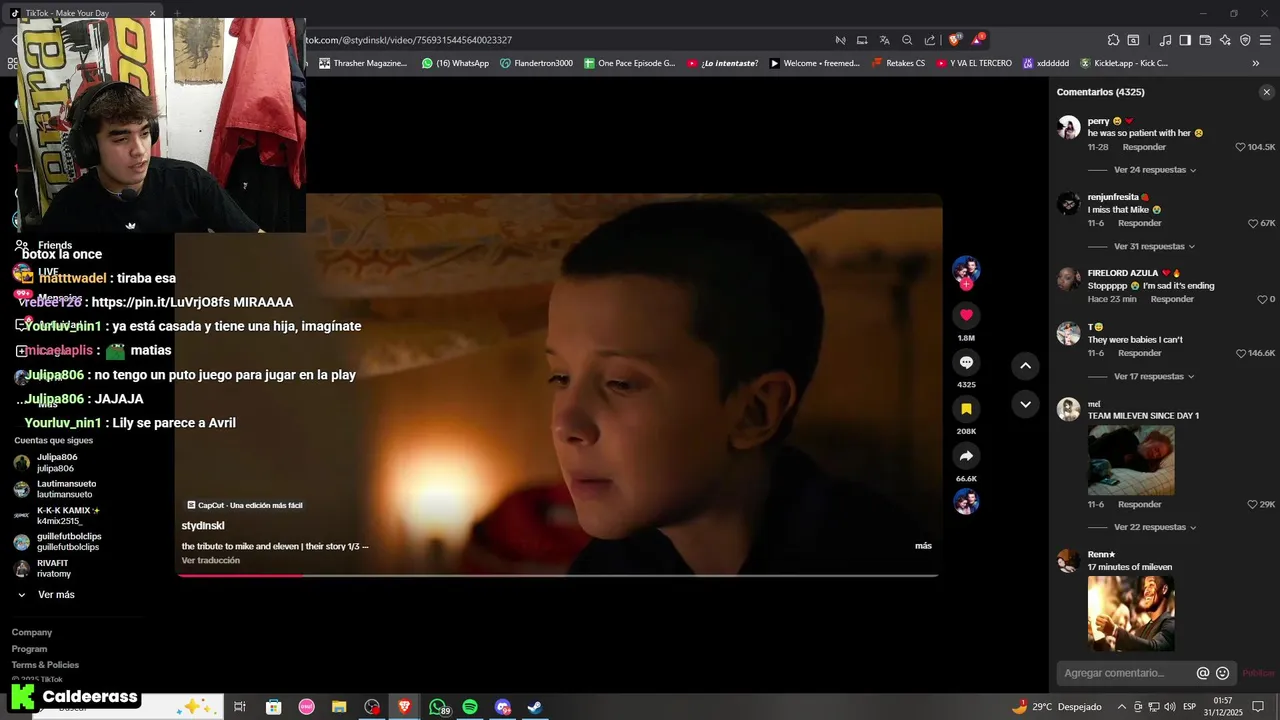
Task: Open RIVAFIT account in sidebar list
Action: 42,568
